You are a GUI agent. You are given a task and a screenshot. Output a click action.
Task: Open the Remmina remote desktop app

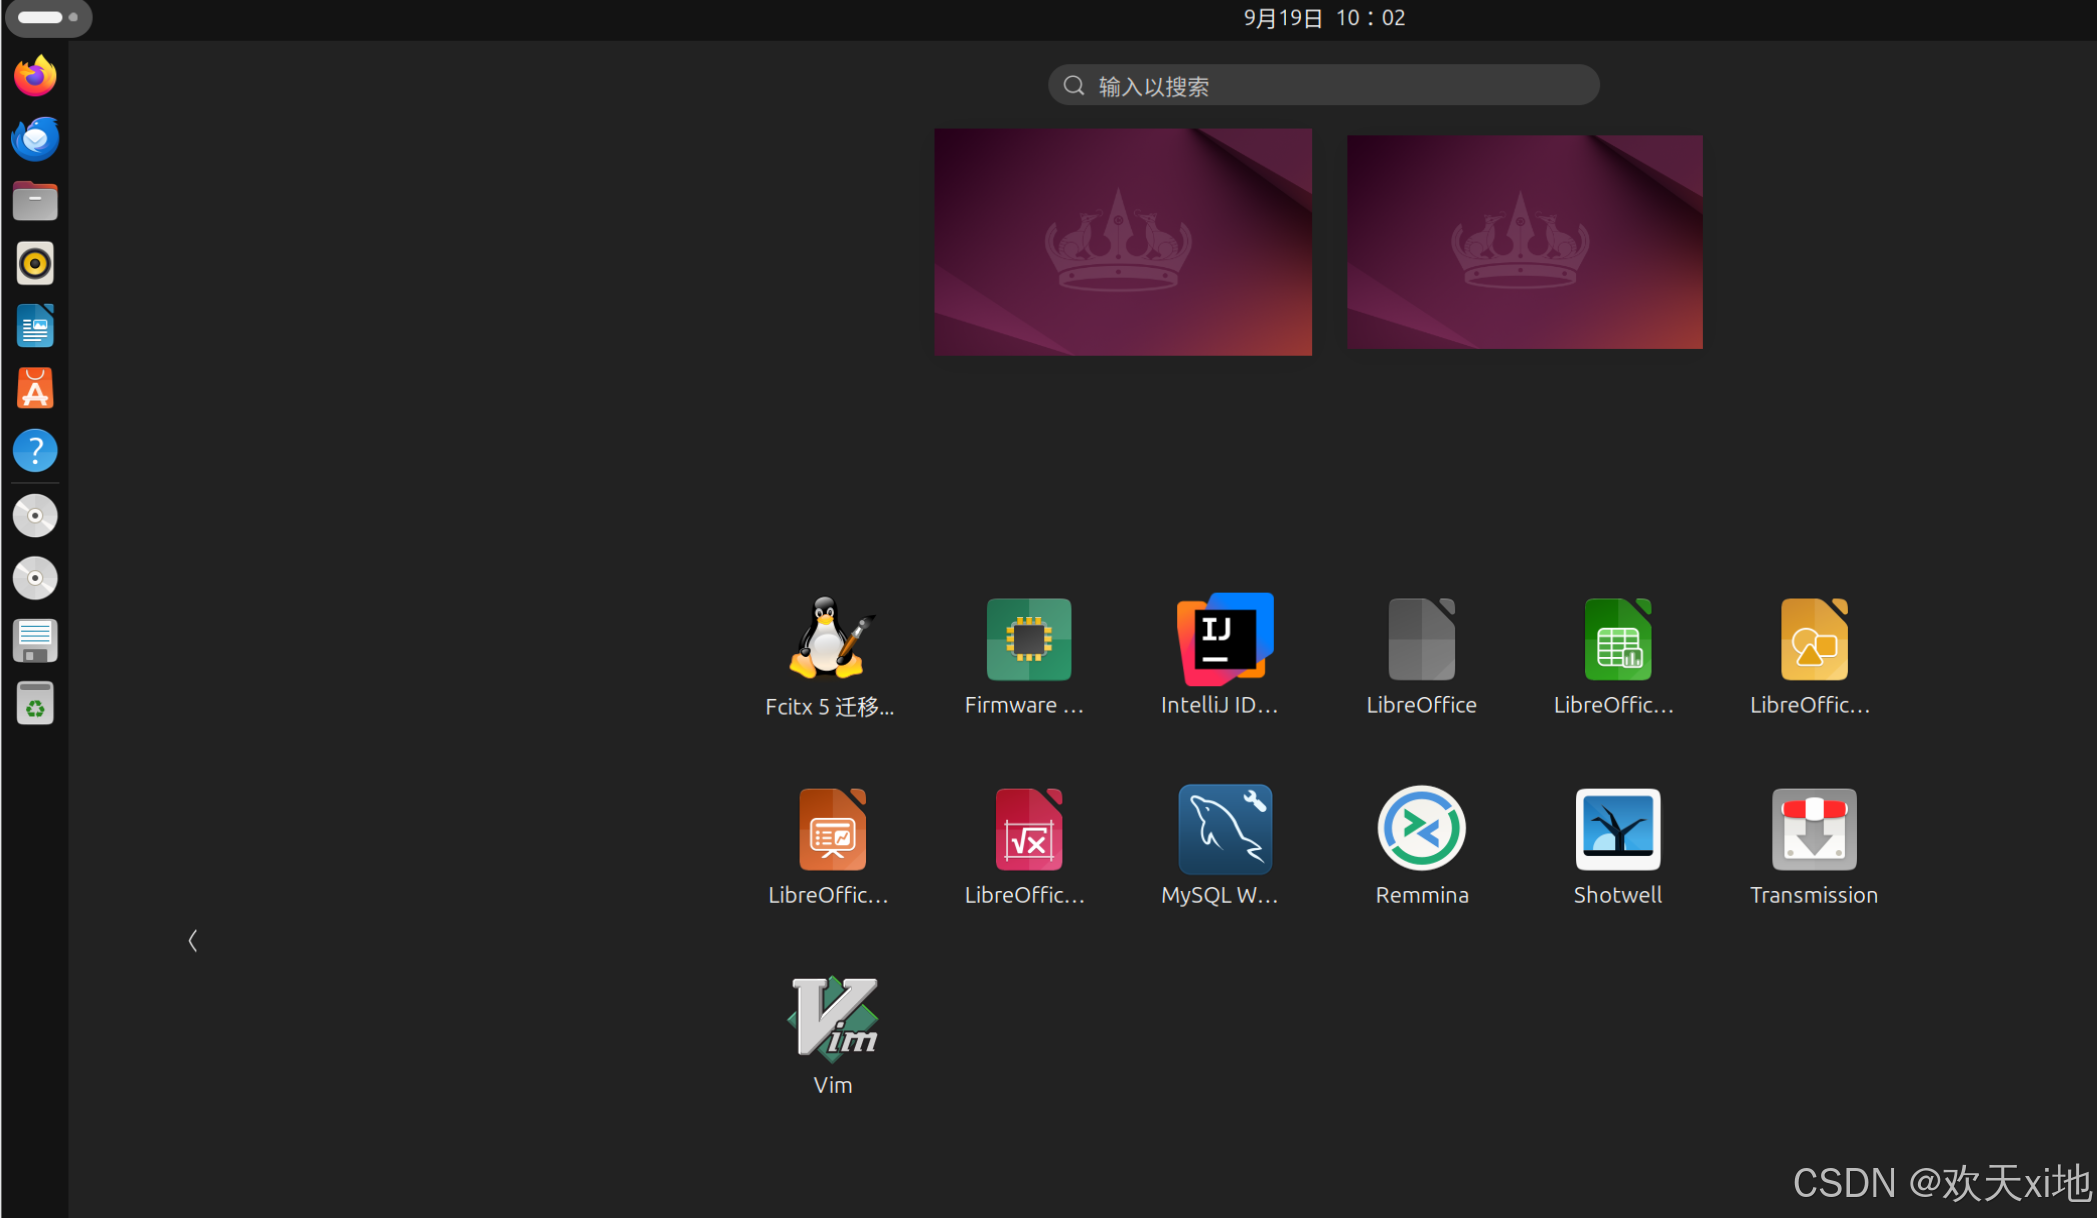point(1420,847)
